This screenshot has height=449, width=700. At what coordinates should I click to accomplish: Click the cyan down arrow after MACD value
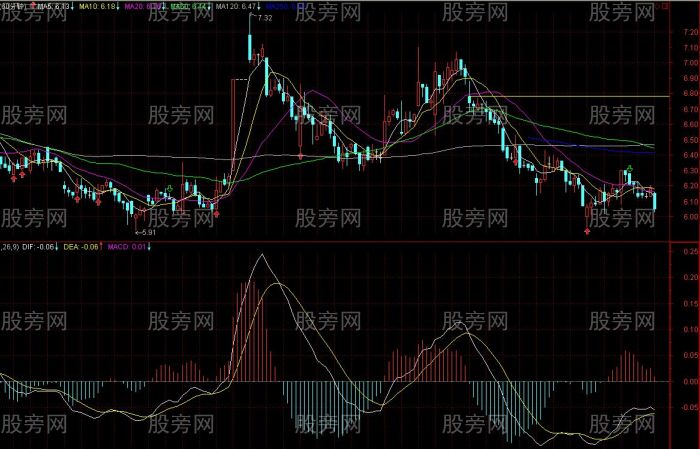coord(149,246)
